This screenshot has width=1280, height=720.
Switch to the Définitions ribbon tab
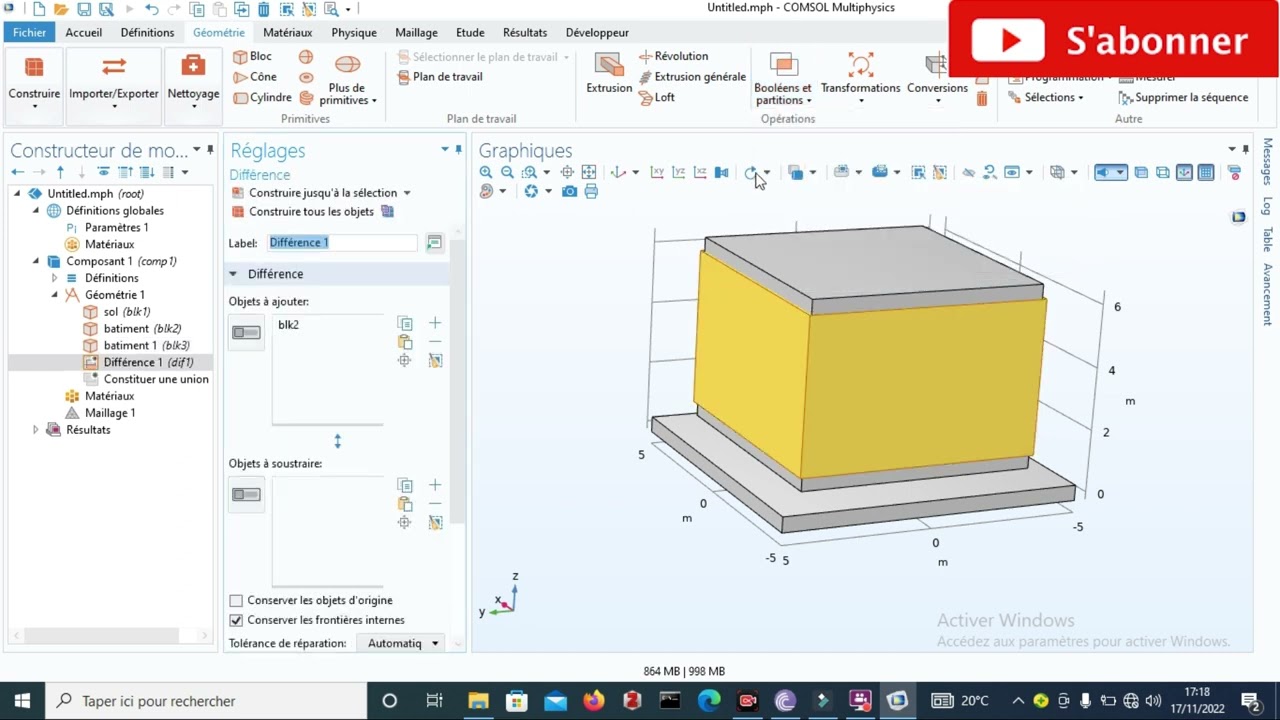tap(147, 32)
